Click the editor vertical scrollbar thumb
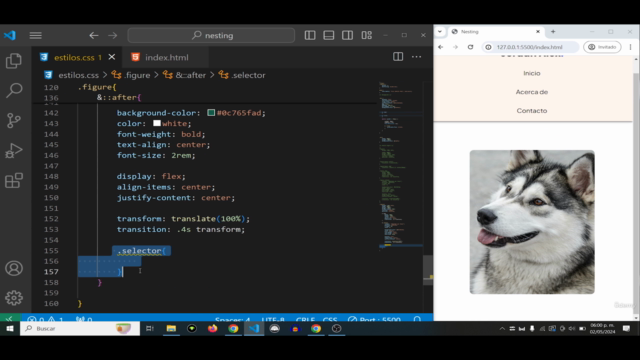 click(x=428, y=269)
